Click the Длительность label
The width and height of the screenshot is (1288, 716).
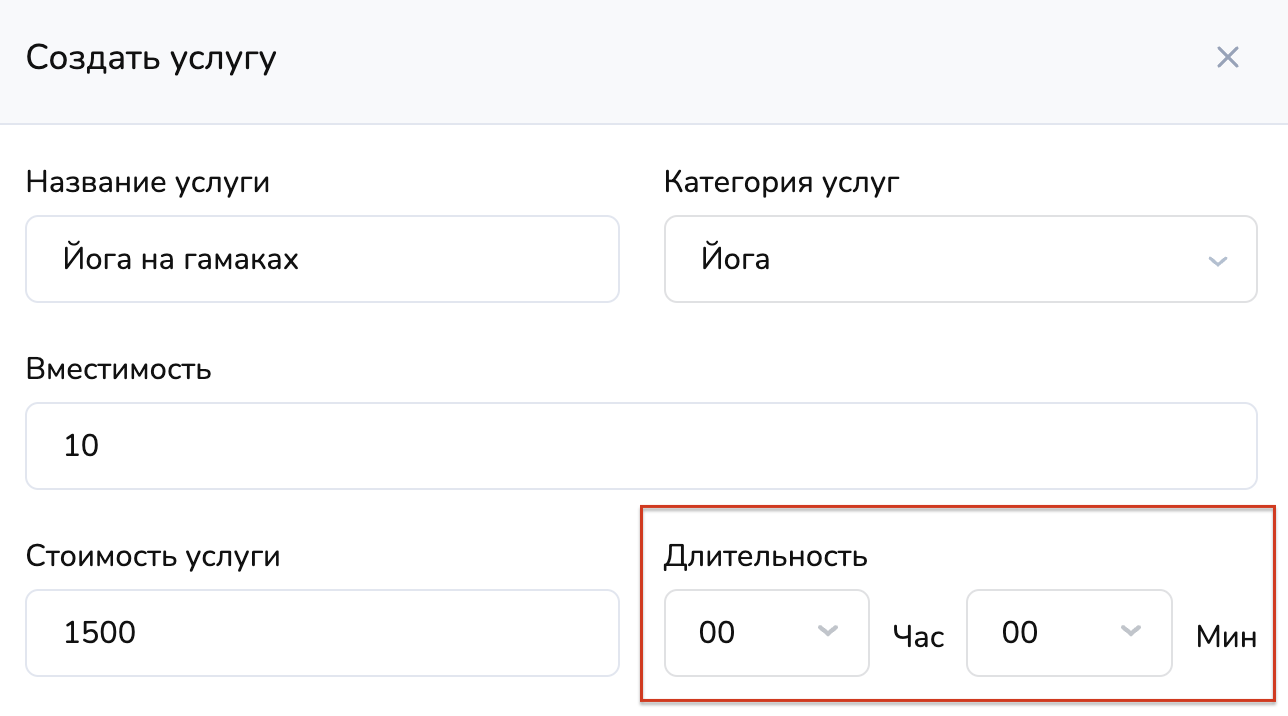point(765,556)
